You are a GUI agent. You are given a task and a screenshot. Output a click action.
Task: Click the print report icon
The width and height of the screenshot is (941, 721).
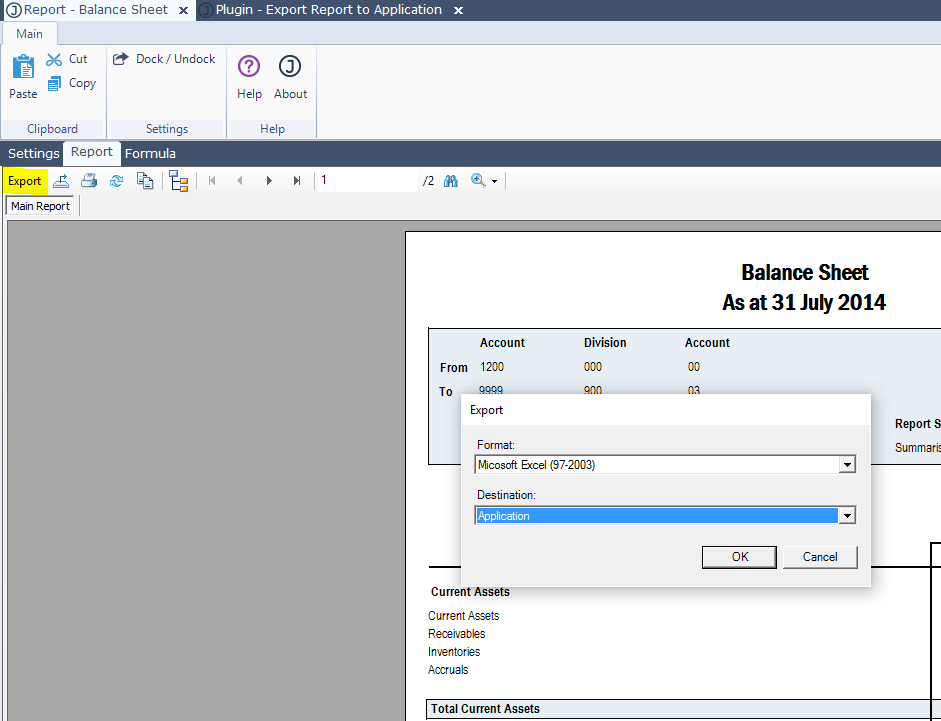click(x=89, y=181)
